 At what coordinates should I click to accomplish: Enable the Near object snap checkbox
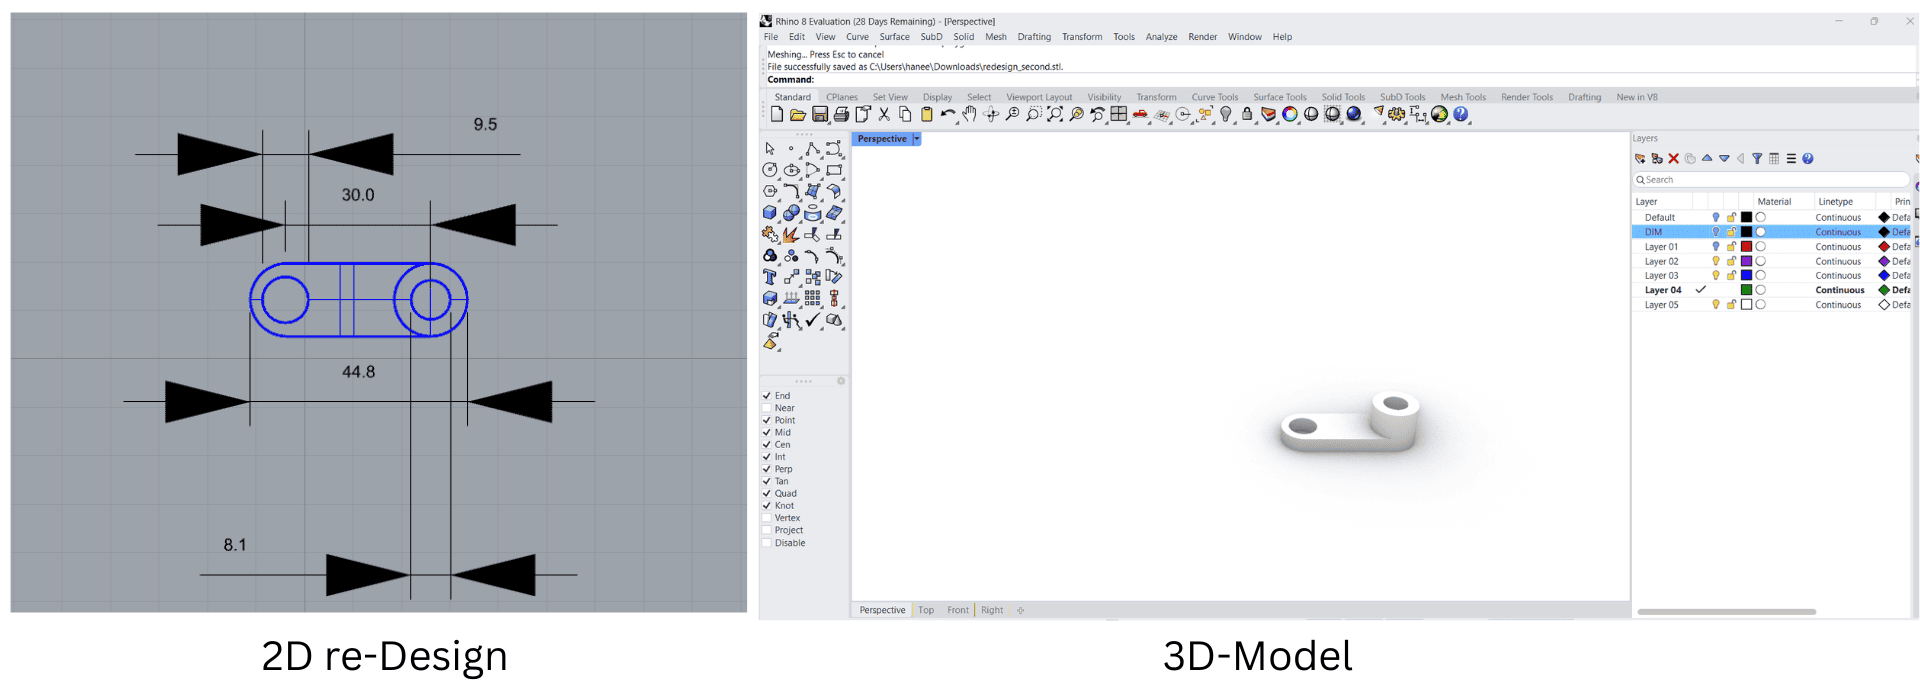tap(767, 408)
